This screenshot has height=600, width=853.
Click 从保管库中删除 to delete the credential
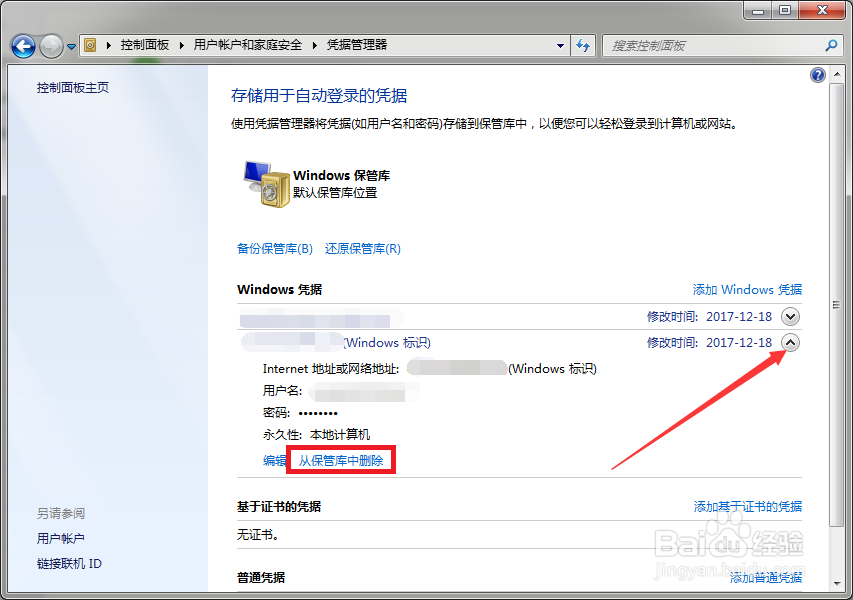coord(341,460)
